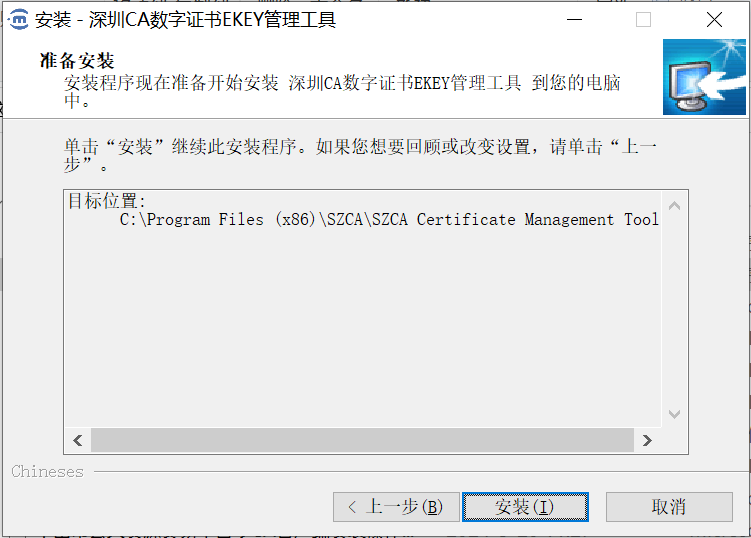The height and width of the screenshot is (538, 751).
Task: Click the 准备安装 heading
Action: (77, 61)
